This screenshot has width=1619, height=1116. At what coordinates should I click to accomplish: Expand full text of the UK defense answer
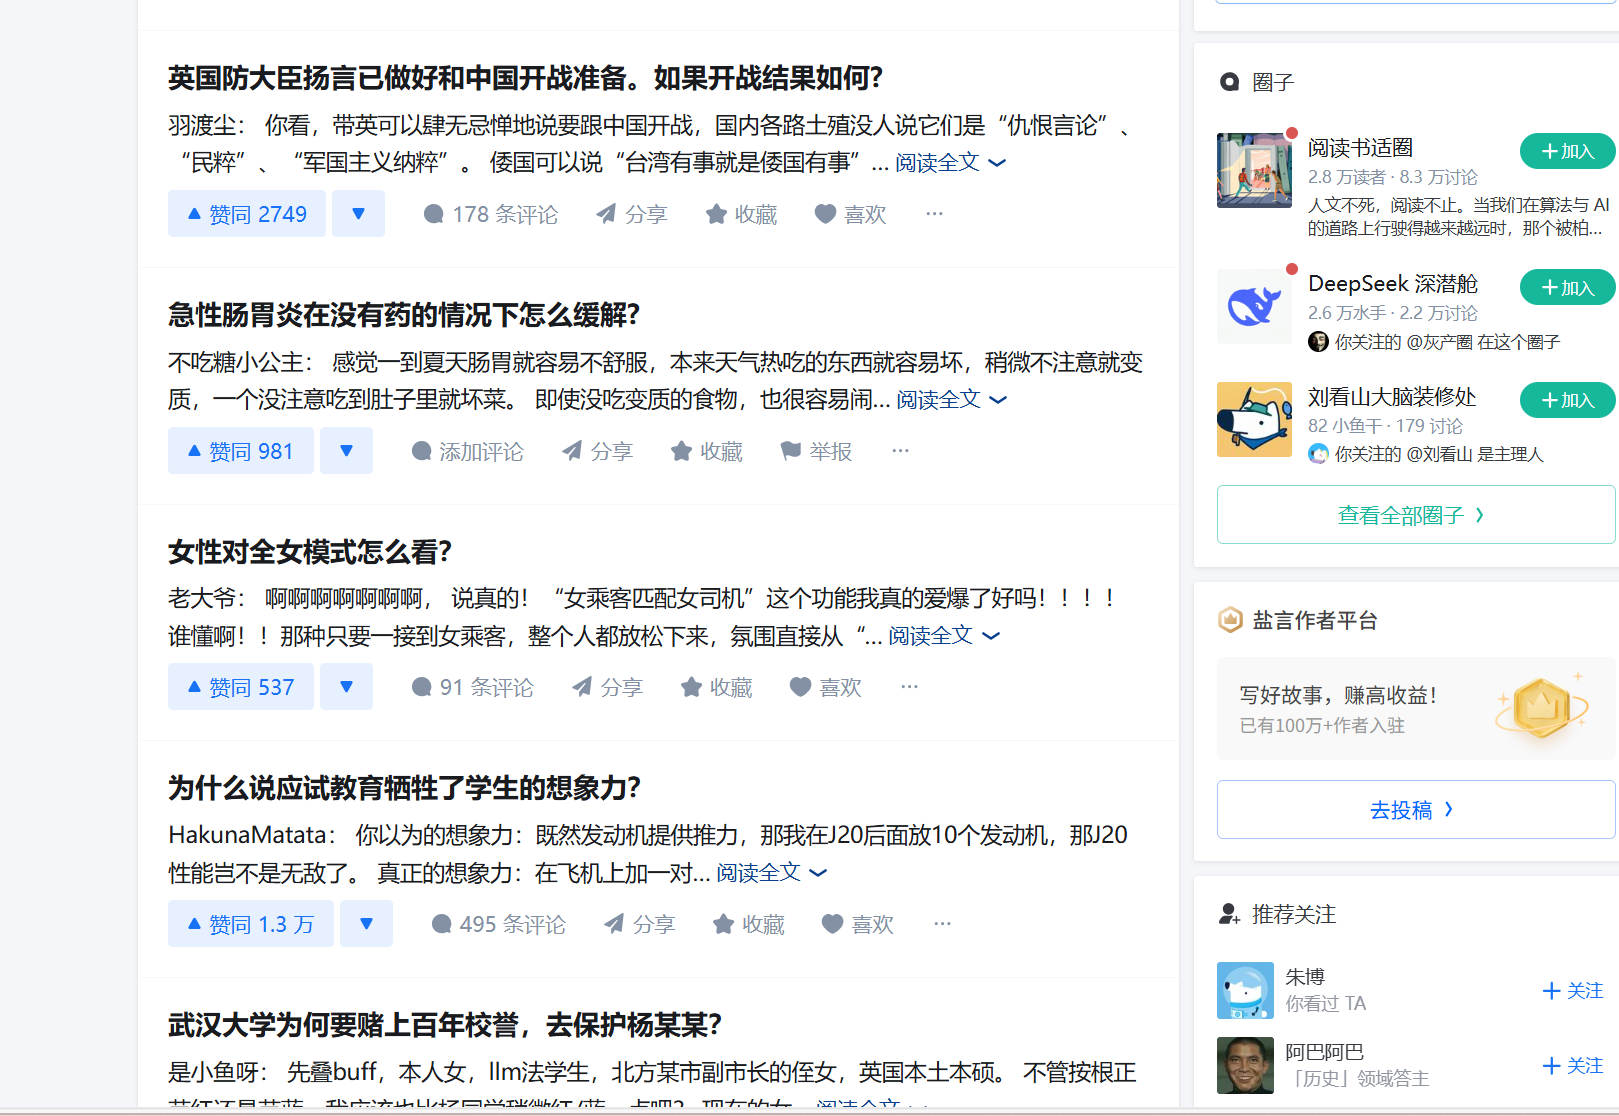pos(949,163)
